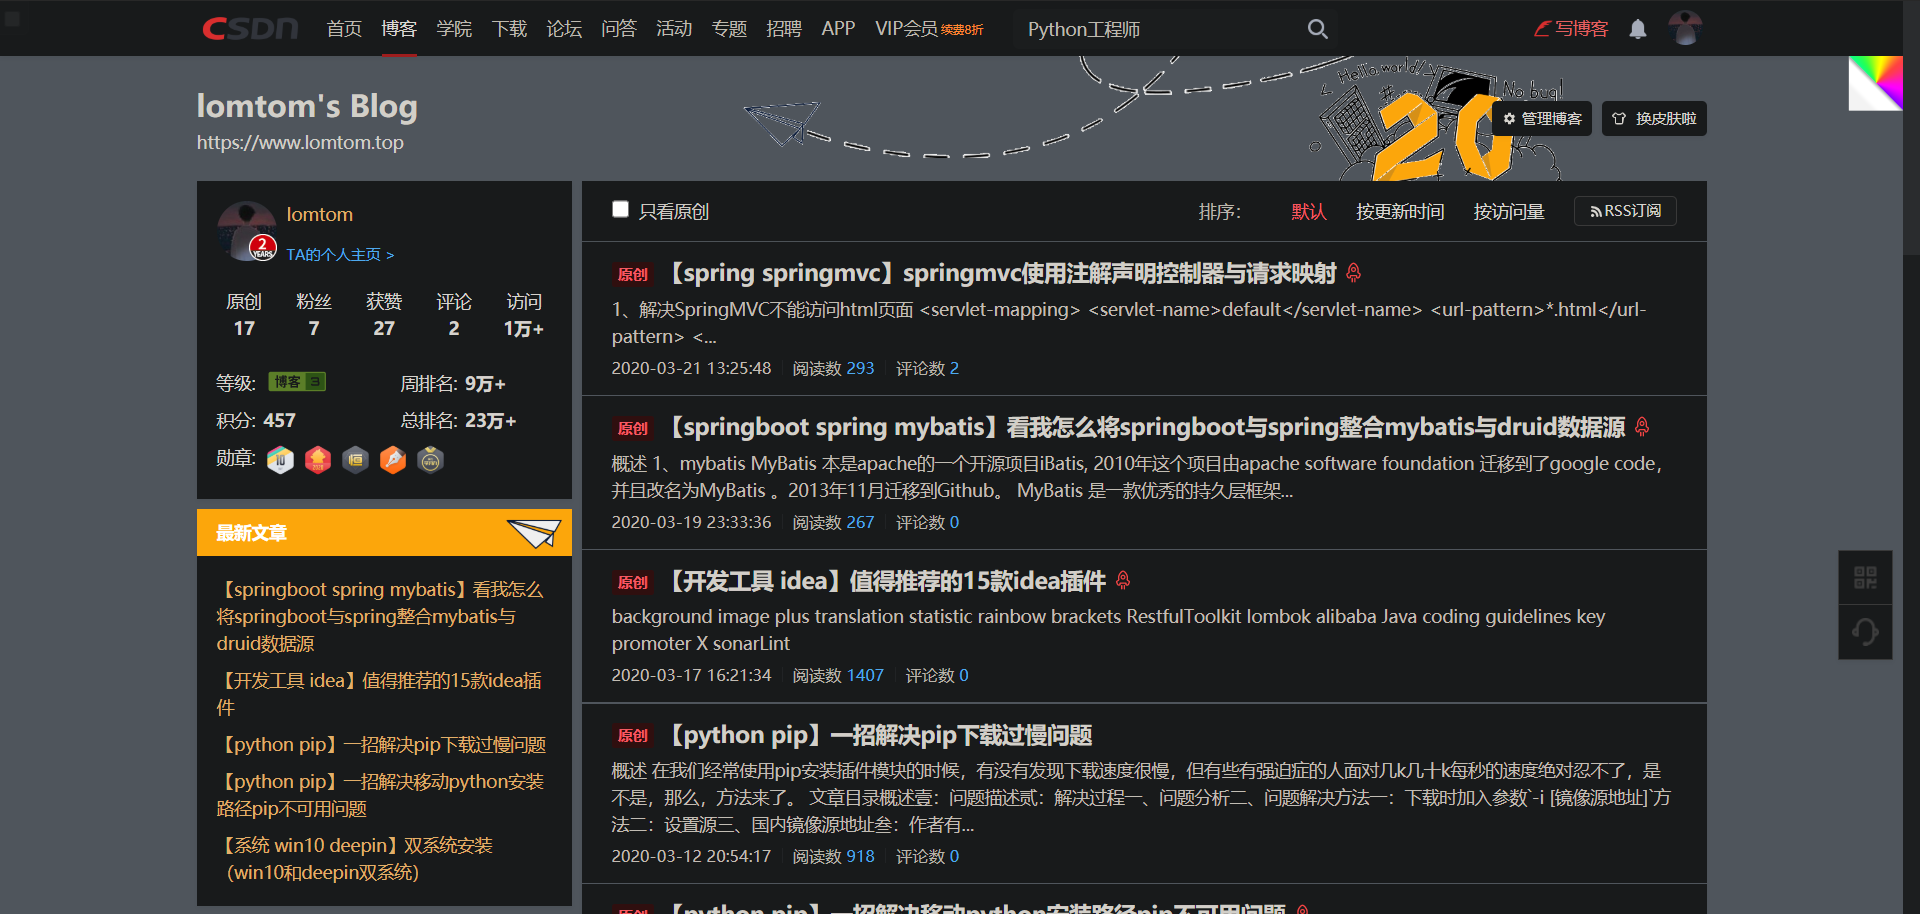Screen dimensions: 1920x914
Task: Click 管理博客 button
Action: [1542, 119]
